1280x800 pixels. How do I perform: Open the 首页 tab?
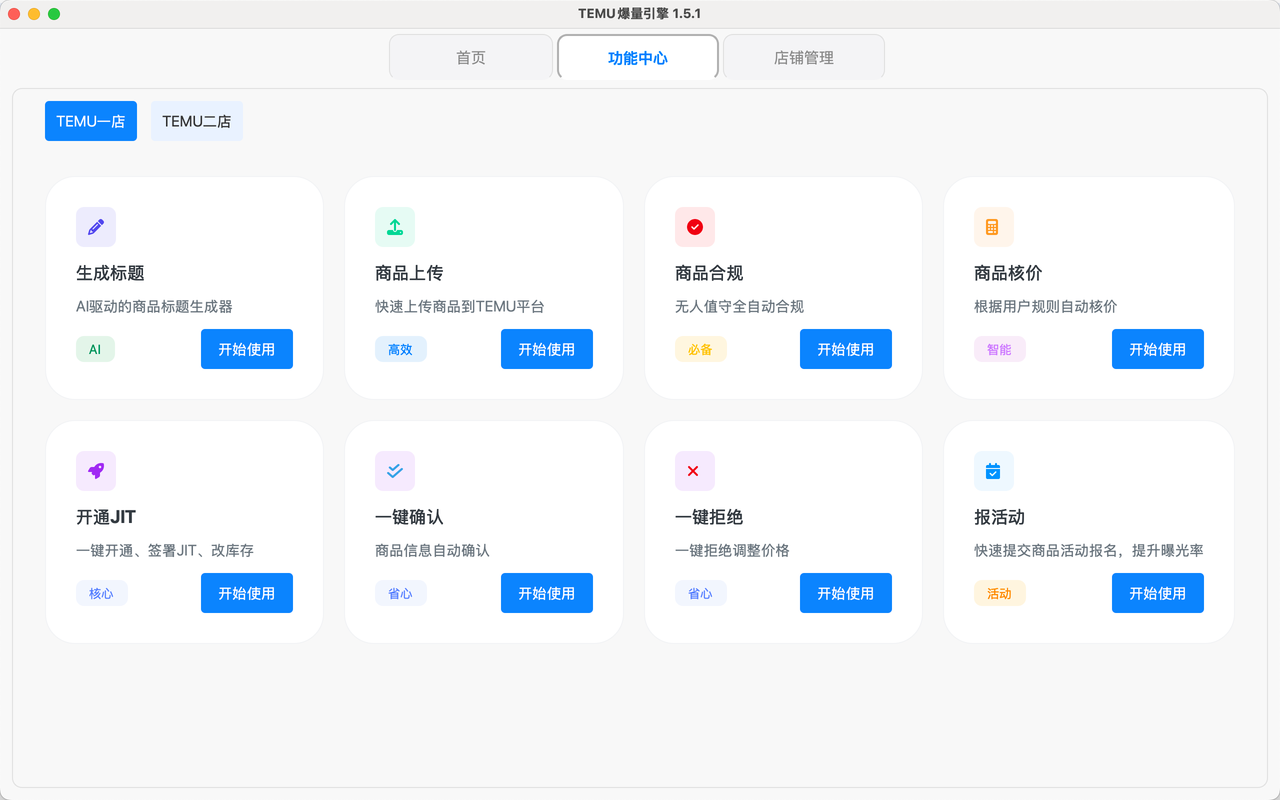(470, 57)
